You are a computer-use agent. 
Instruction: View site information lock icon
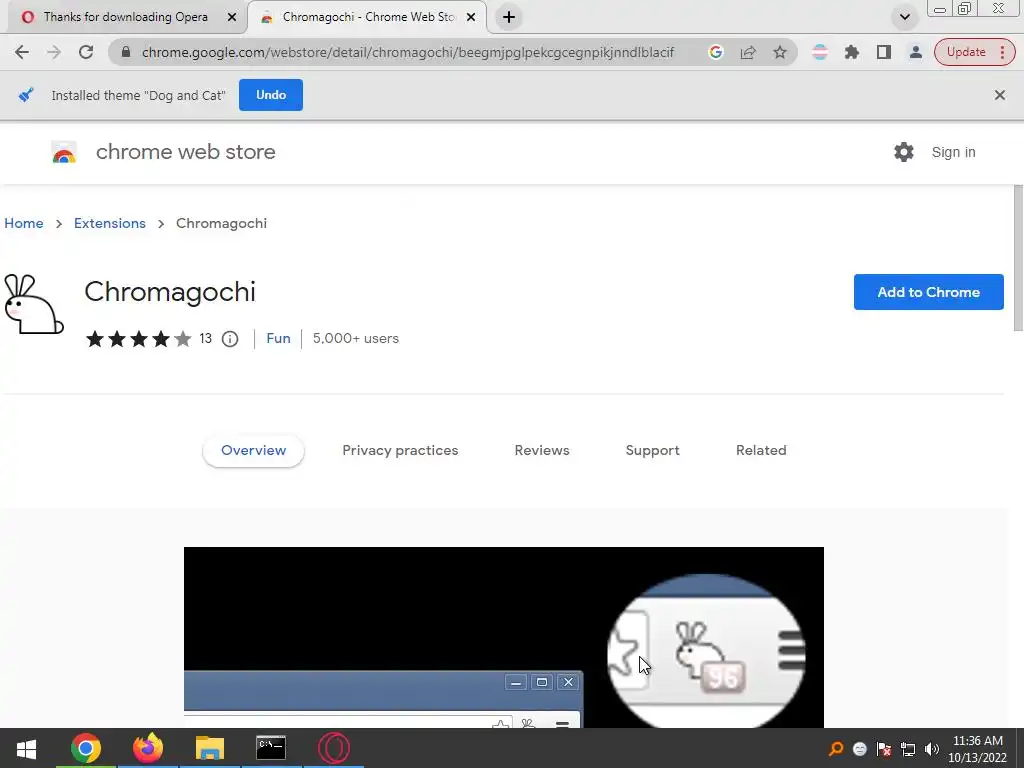tap(126, 52)
